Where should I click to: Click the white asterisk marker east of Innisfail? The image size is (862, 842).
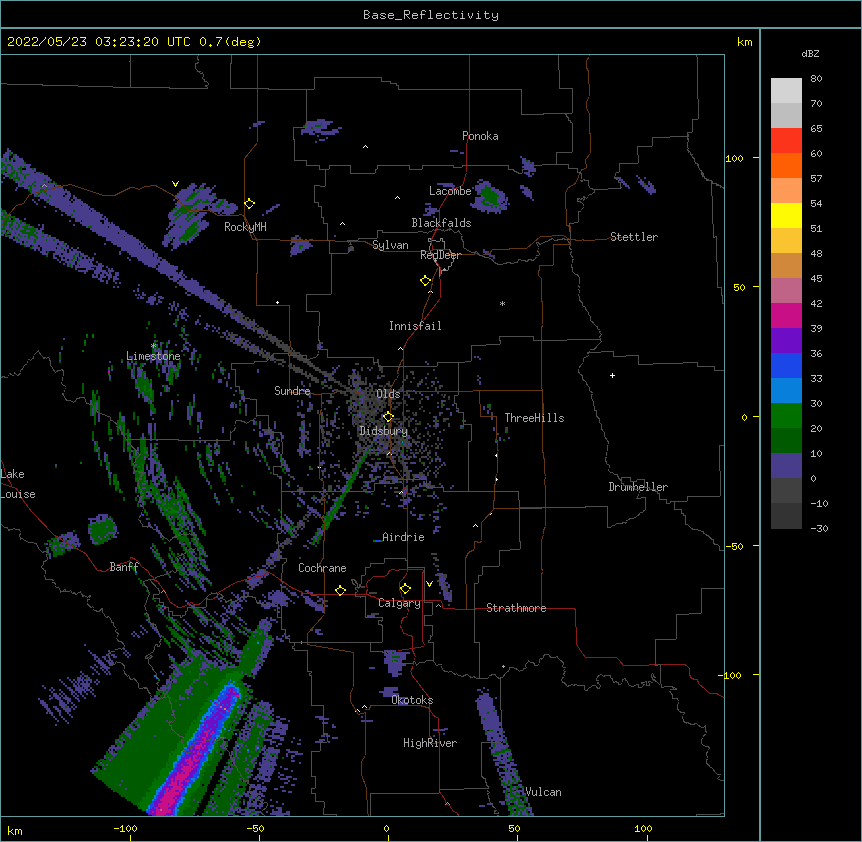[502, 303]
